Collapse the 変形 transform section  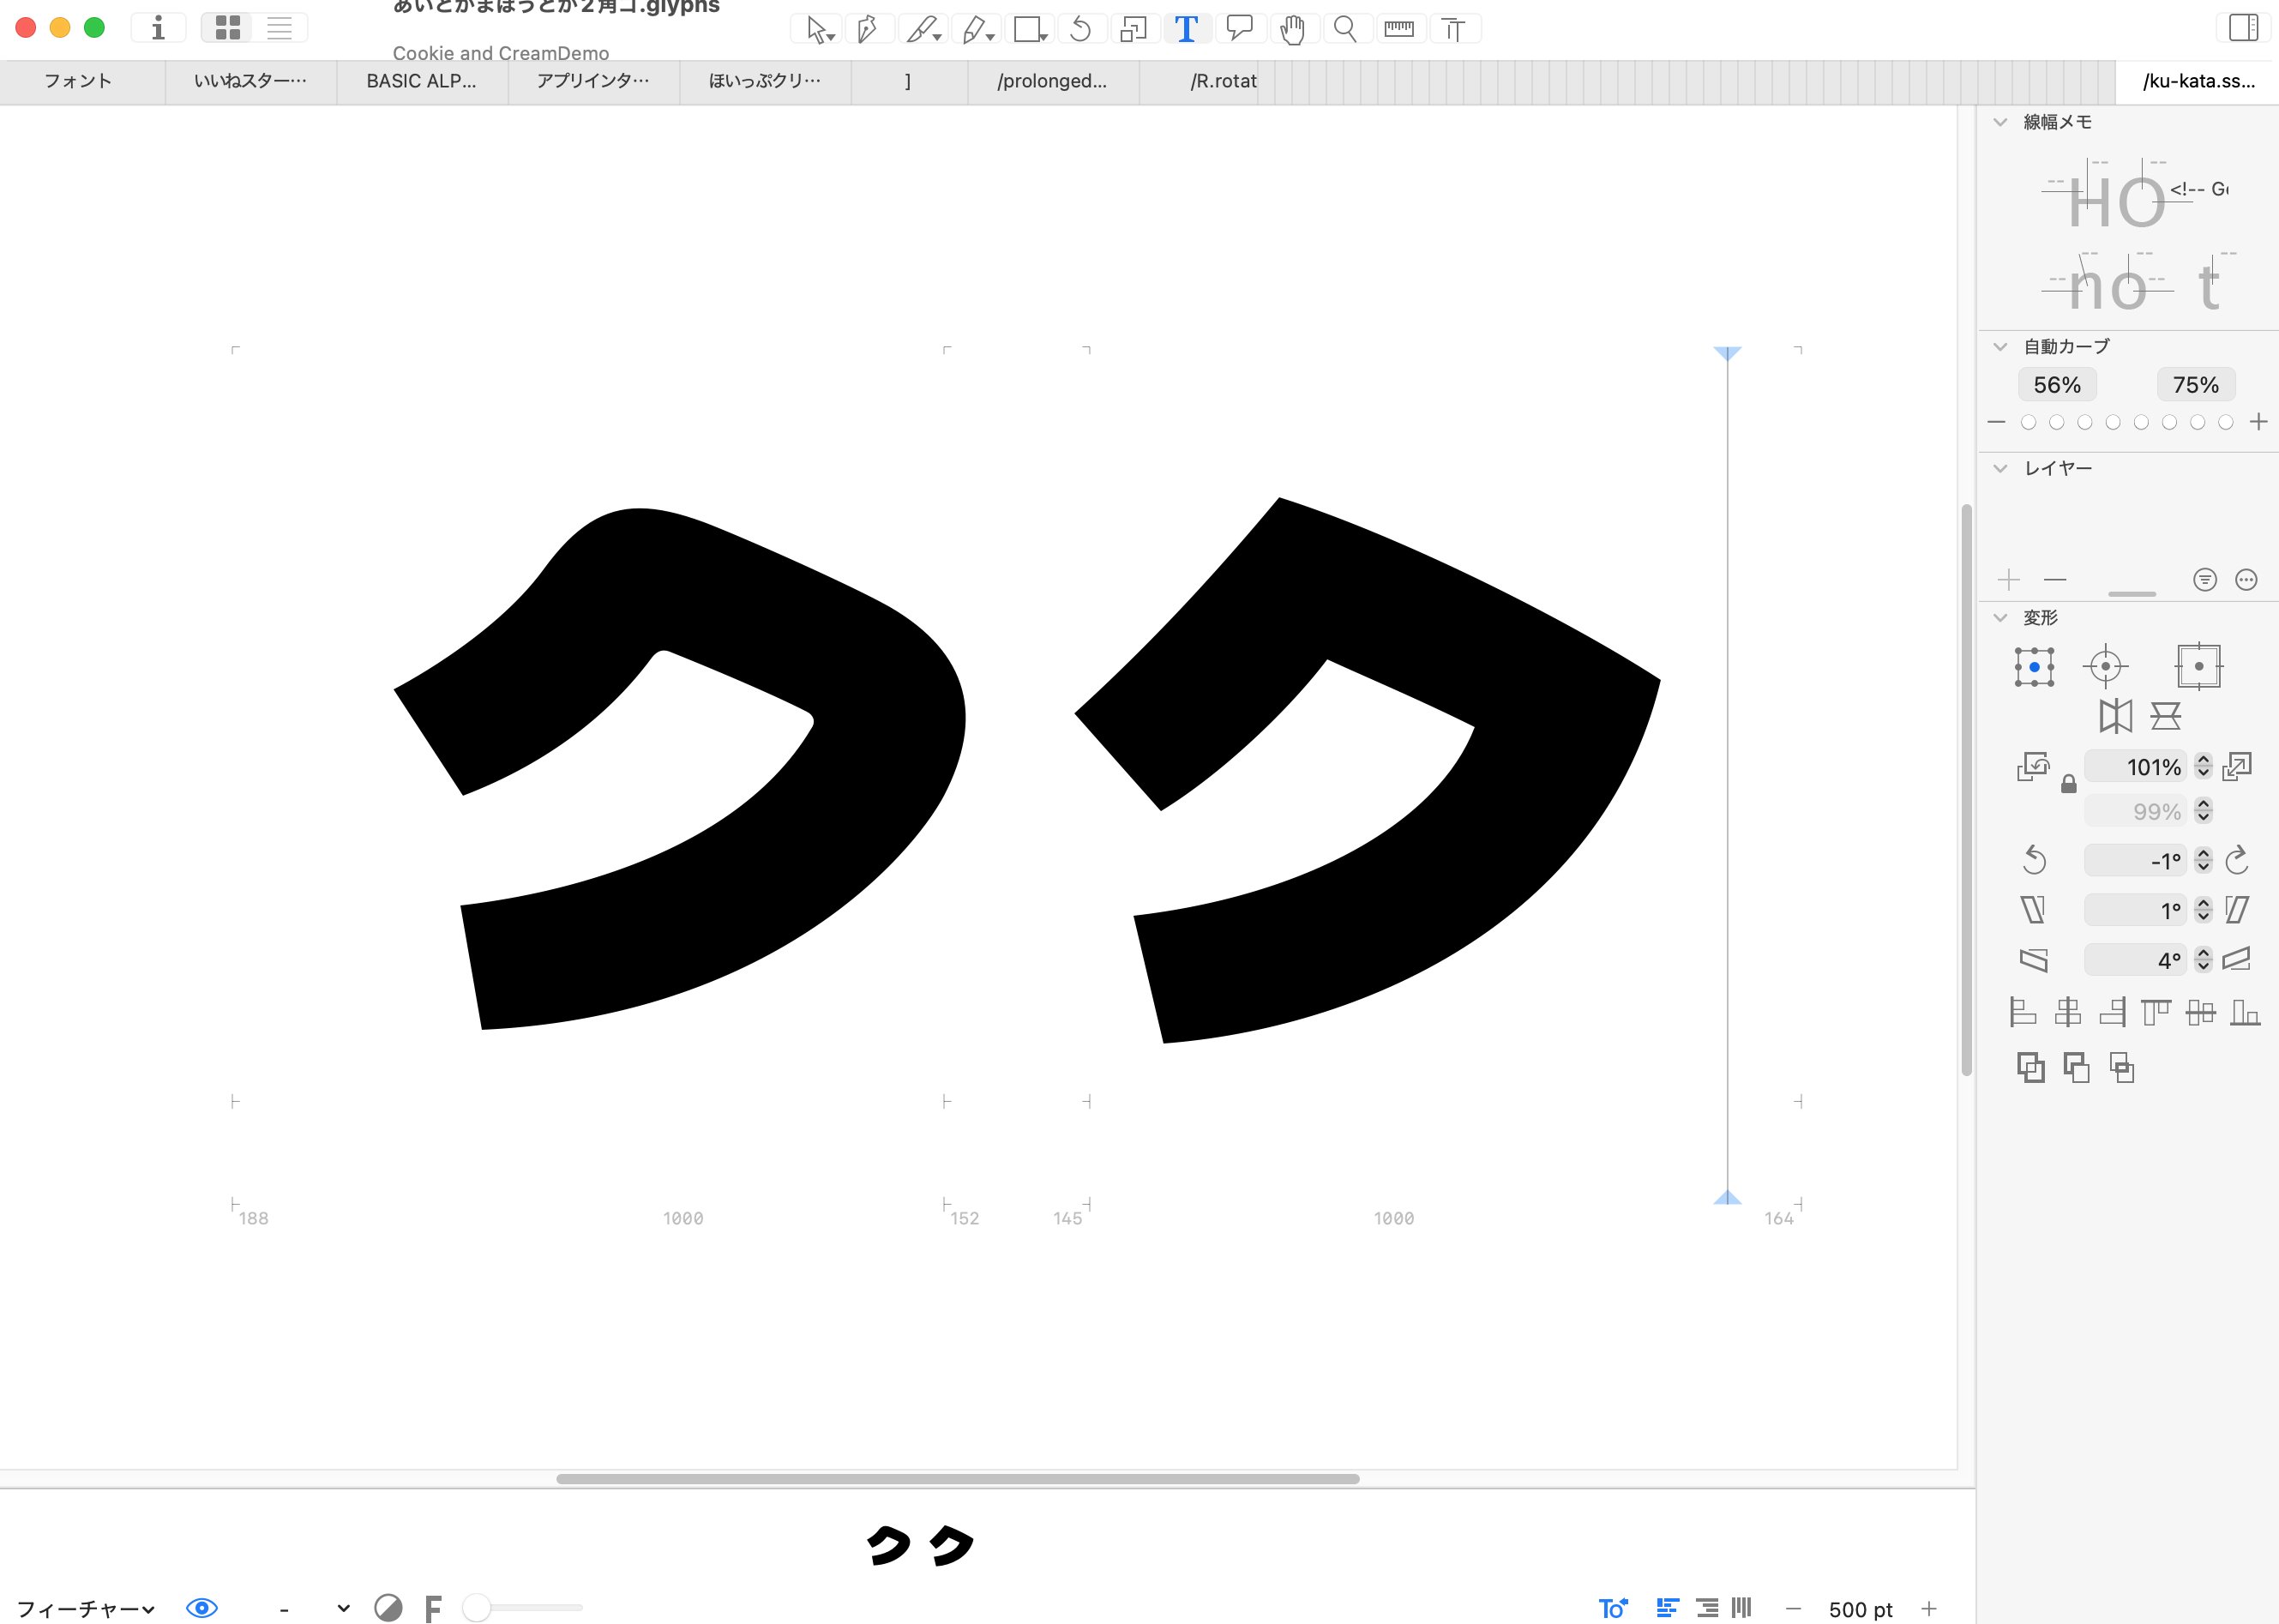(x=2000, y=618)
